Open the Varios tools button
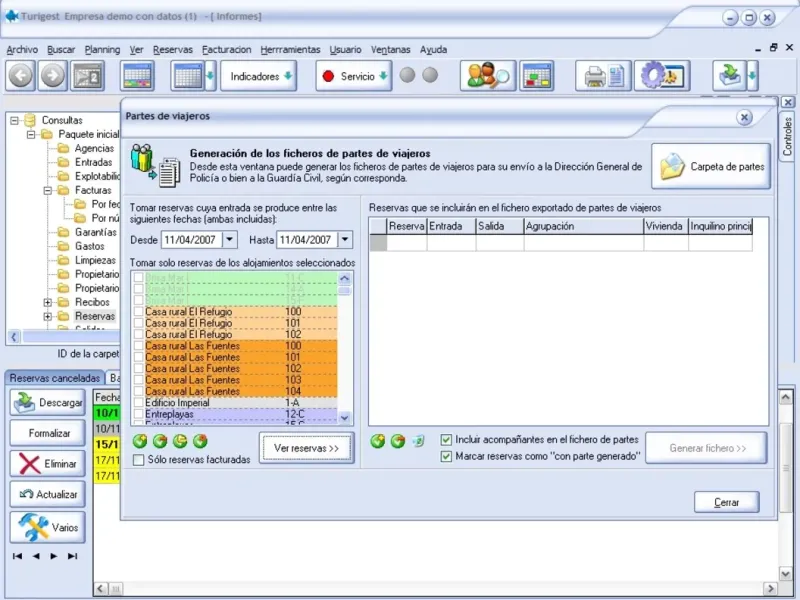The height and width of the screenshot is (600, 800). coord(47,527)
